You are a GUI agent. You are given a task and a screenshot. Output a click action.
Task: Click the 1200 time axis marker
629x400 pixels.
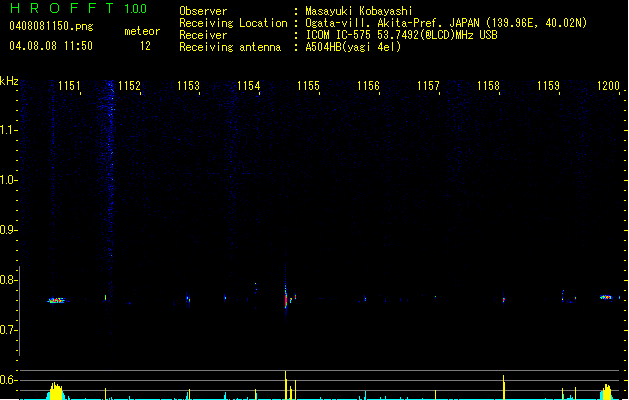point(609,86)
